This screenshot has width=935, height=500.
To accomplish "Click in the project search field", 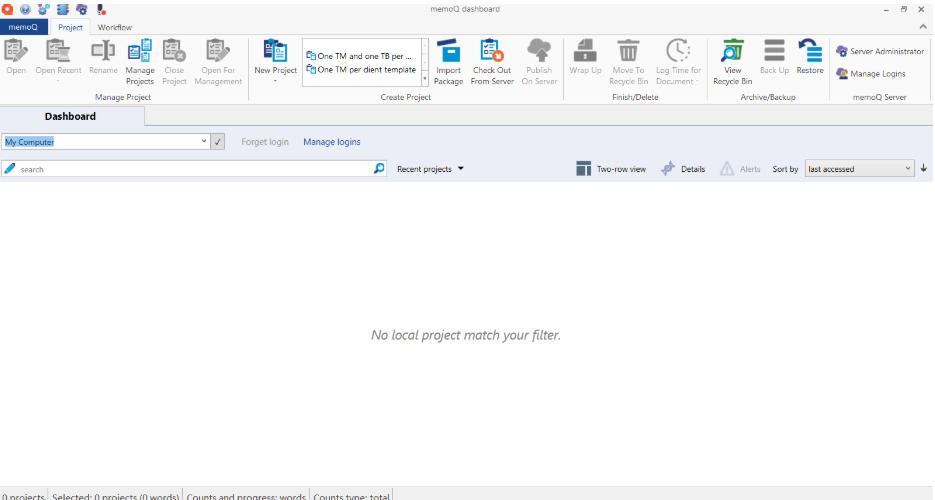I will [x=194, y=169].
